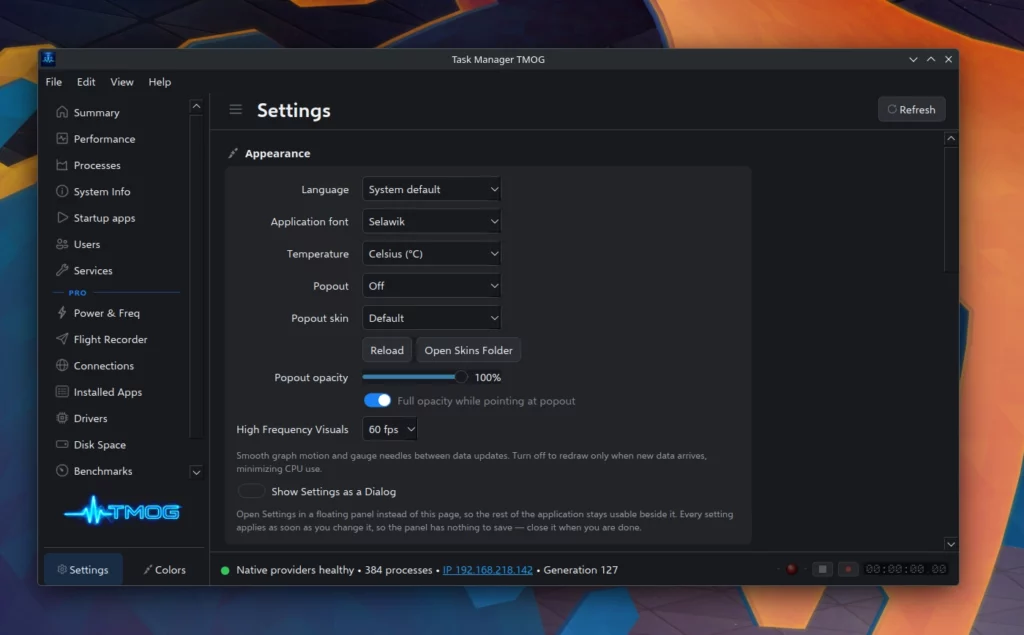Click the settings panel scroll-down arrow
The width and height of the screenshot is (1024, 635).
click(951, 544)
